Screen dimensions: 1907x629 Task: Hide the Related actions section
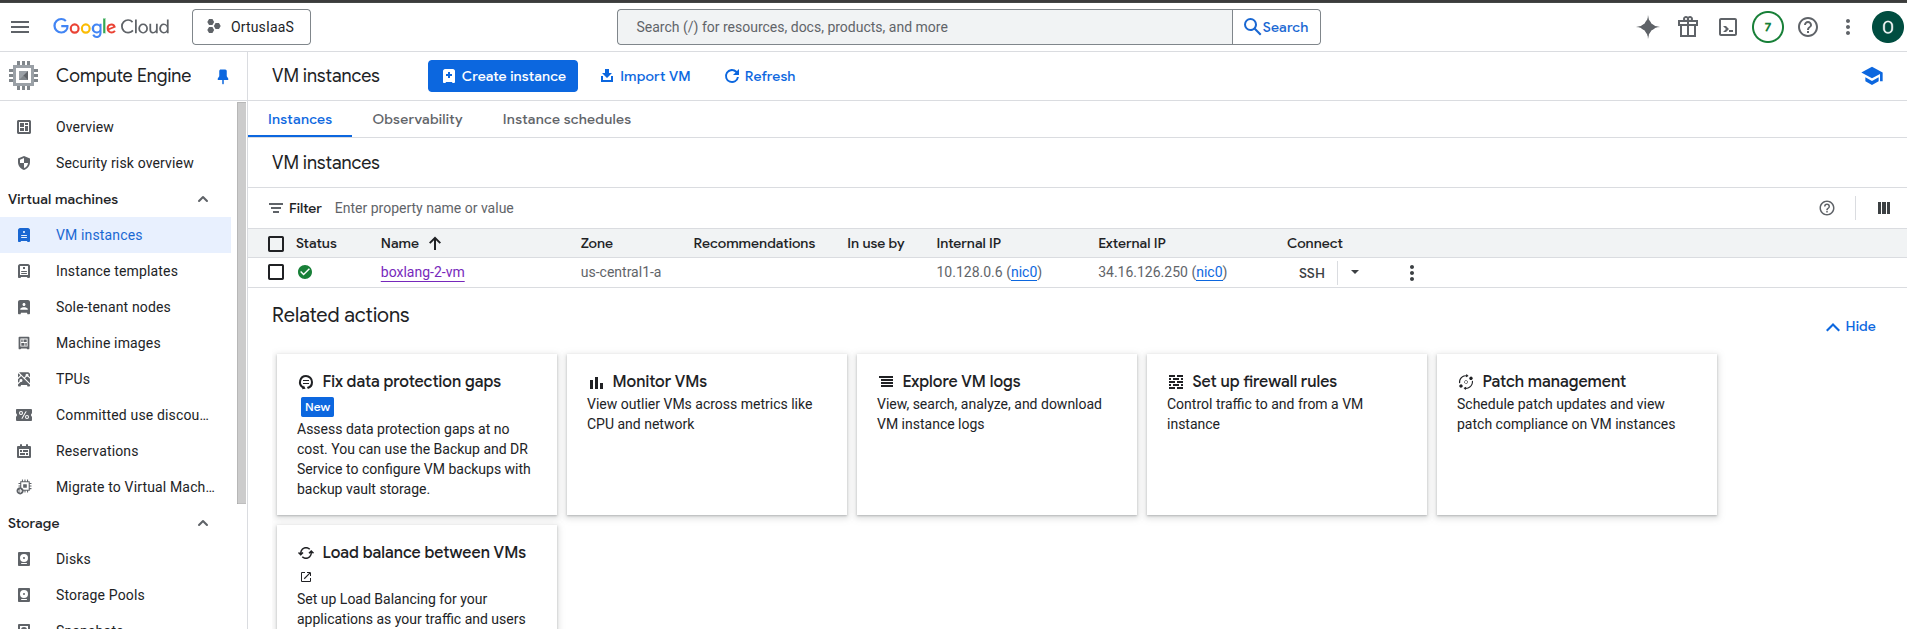click(x=1850, y=327)
